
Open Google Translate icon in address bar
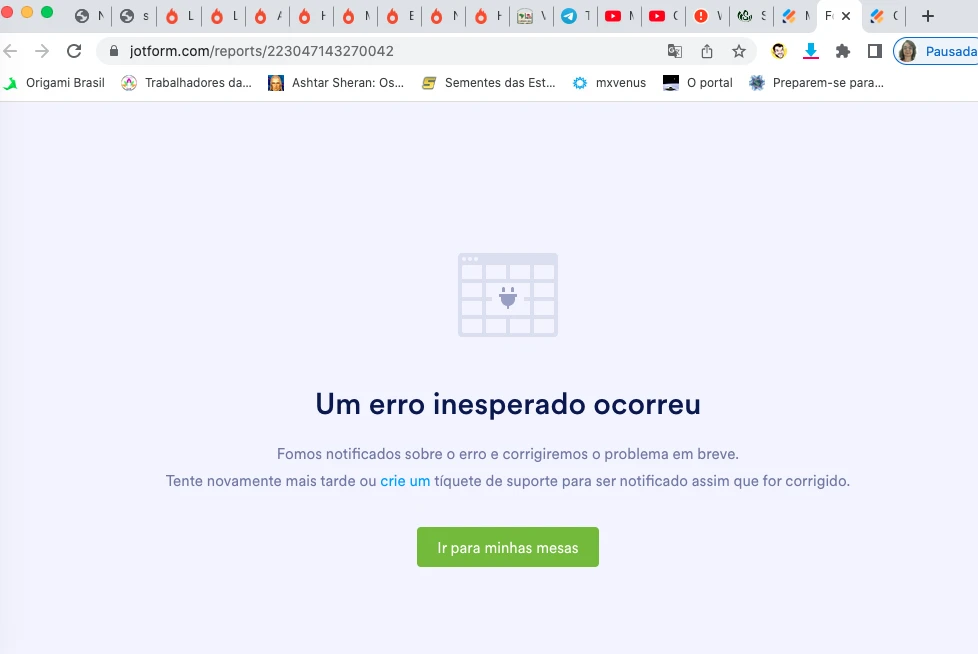click(x=675, y=50)
